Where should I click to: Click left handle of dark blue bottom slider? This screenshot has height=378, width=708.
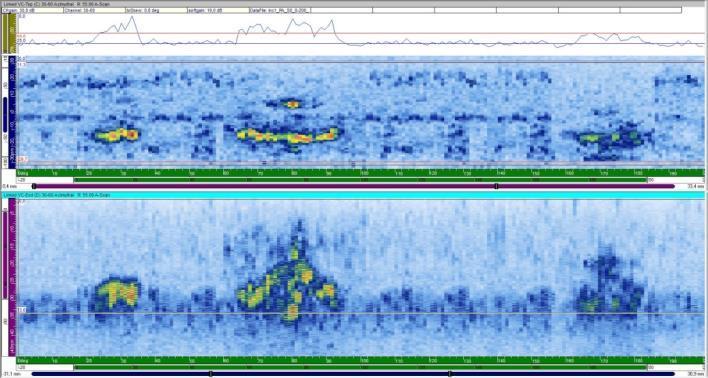pyautogui.click(x=210, y=374)
